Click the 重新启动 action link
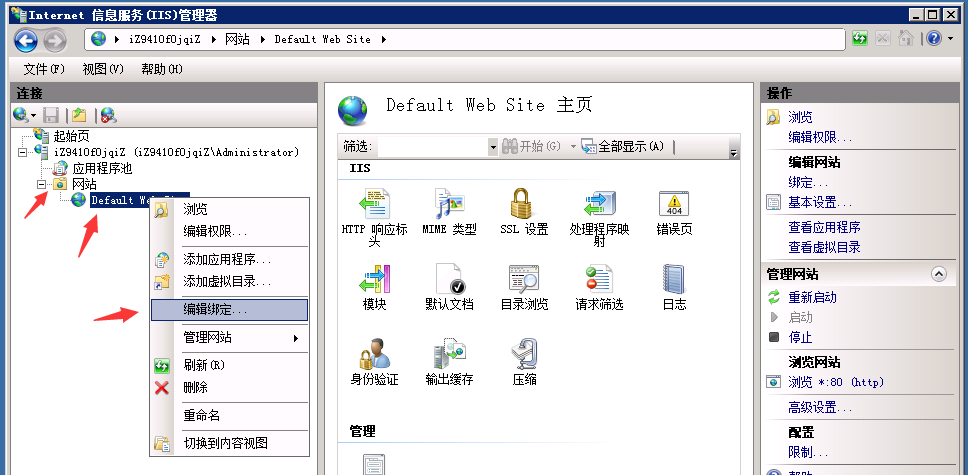The width and height of the screenshot is (968, 475). [x=812, y=297]
